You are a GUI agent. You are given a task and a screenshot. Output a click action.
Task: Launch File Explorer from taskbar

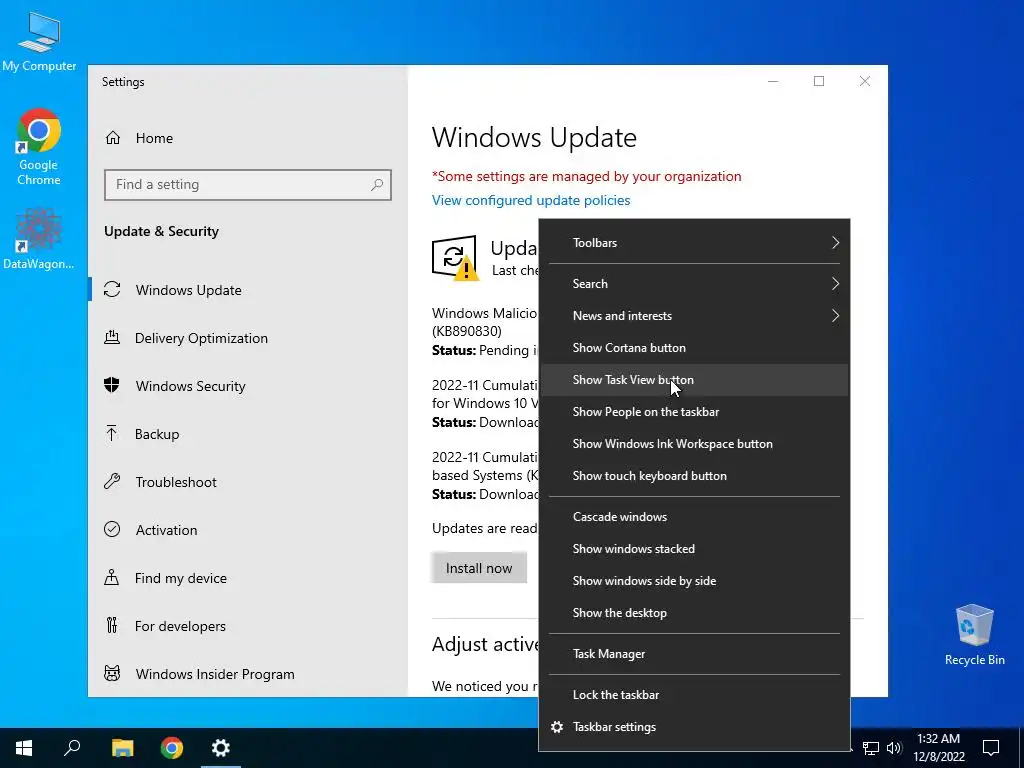122,748
